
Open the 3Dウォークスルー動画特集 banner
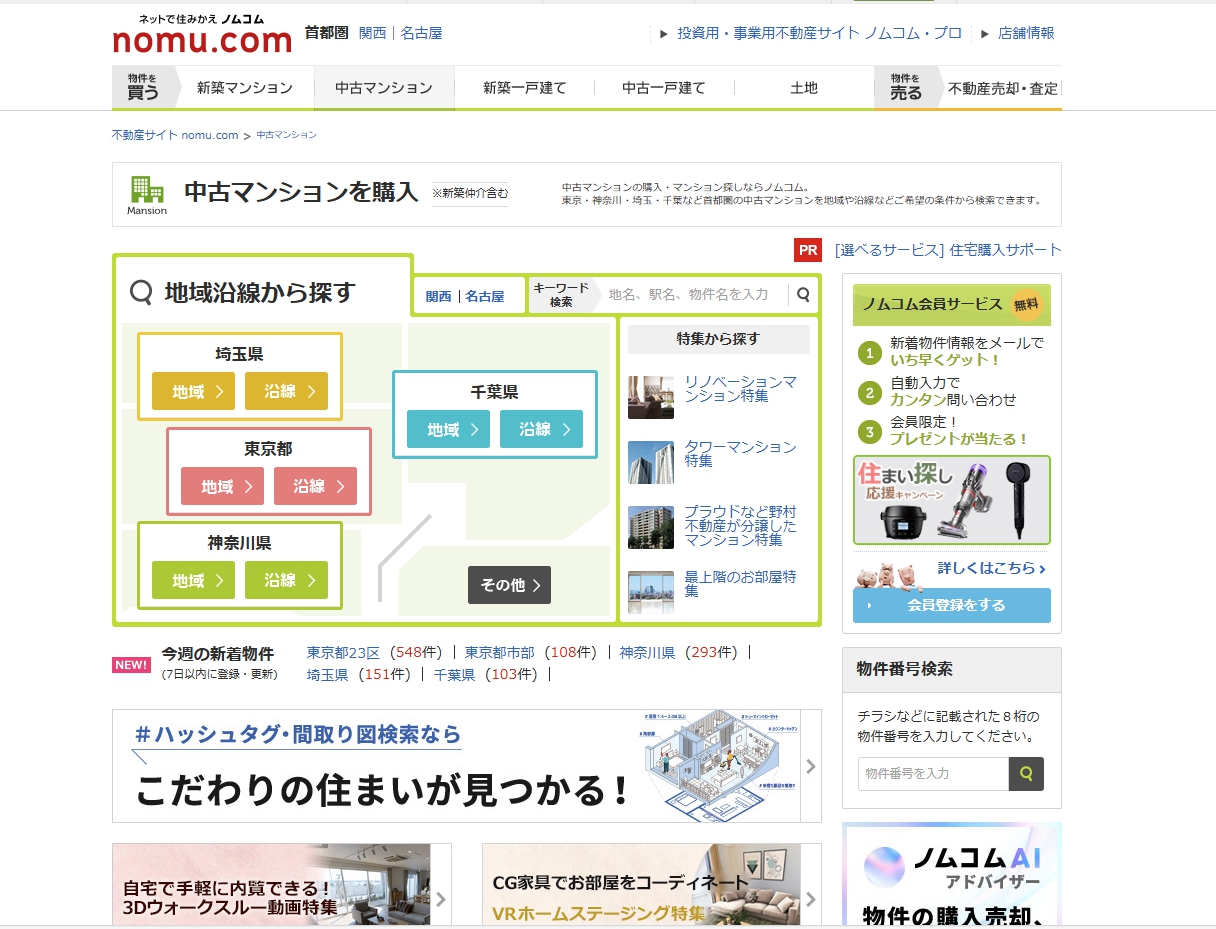(x=282, y=886)
